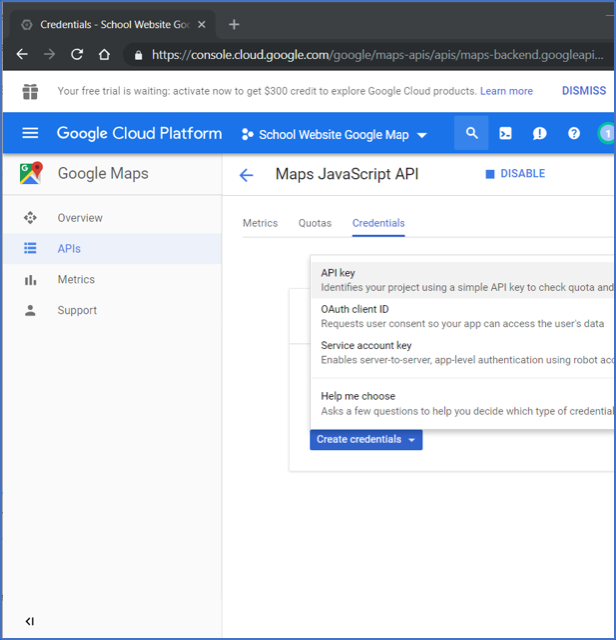This screenshot has height=640, width=616.
Task: Expand School Website Google Map project selector
Action: (x=334, y=134)
